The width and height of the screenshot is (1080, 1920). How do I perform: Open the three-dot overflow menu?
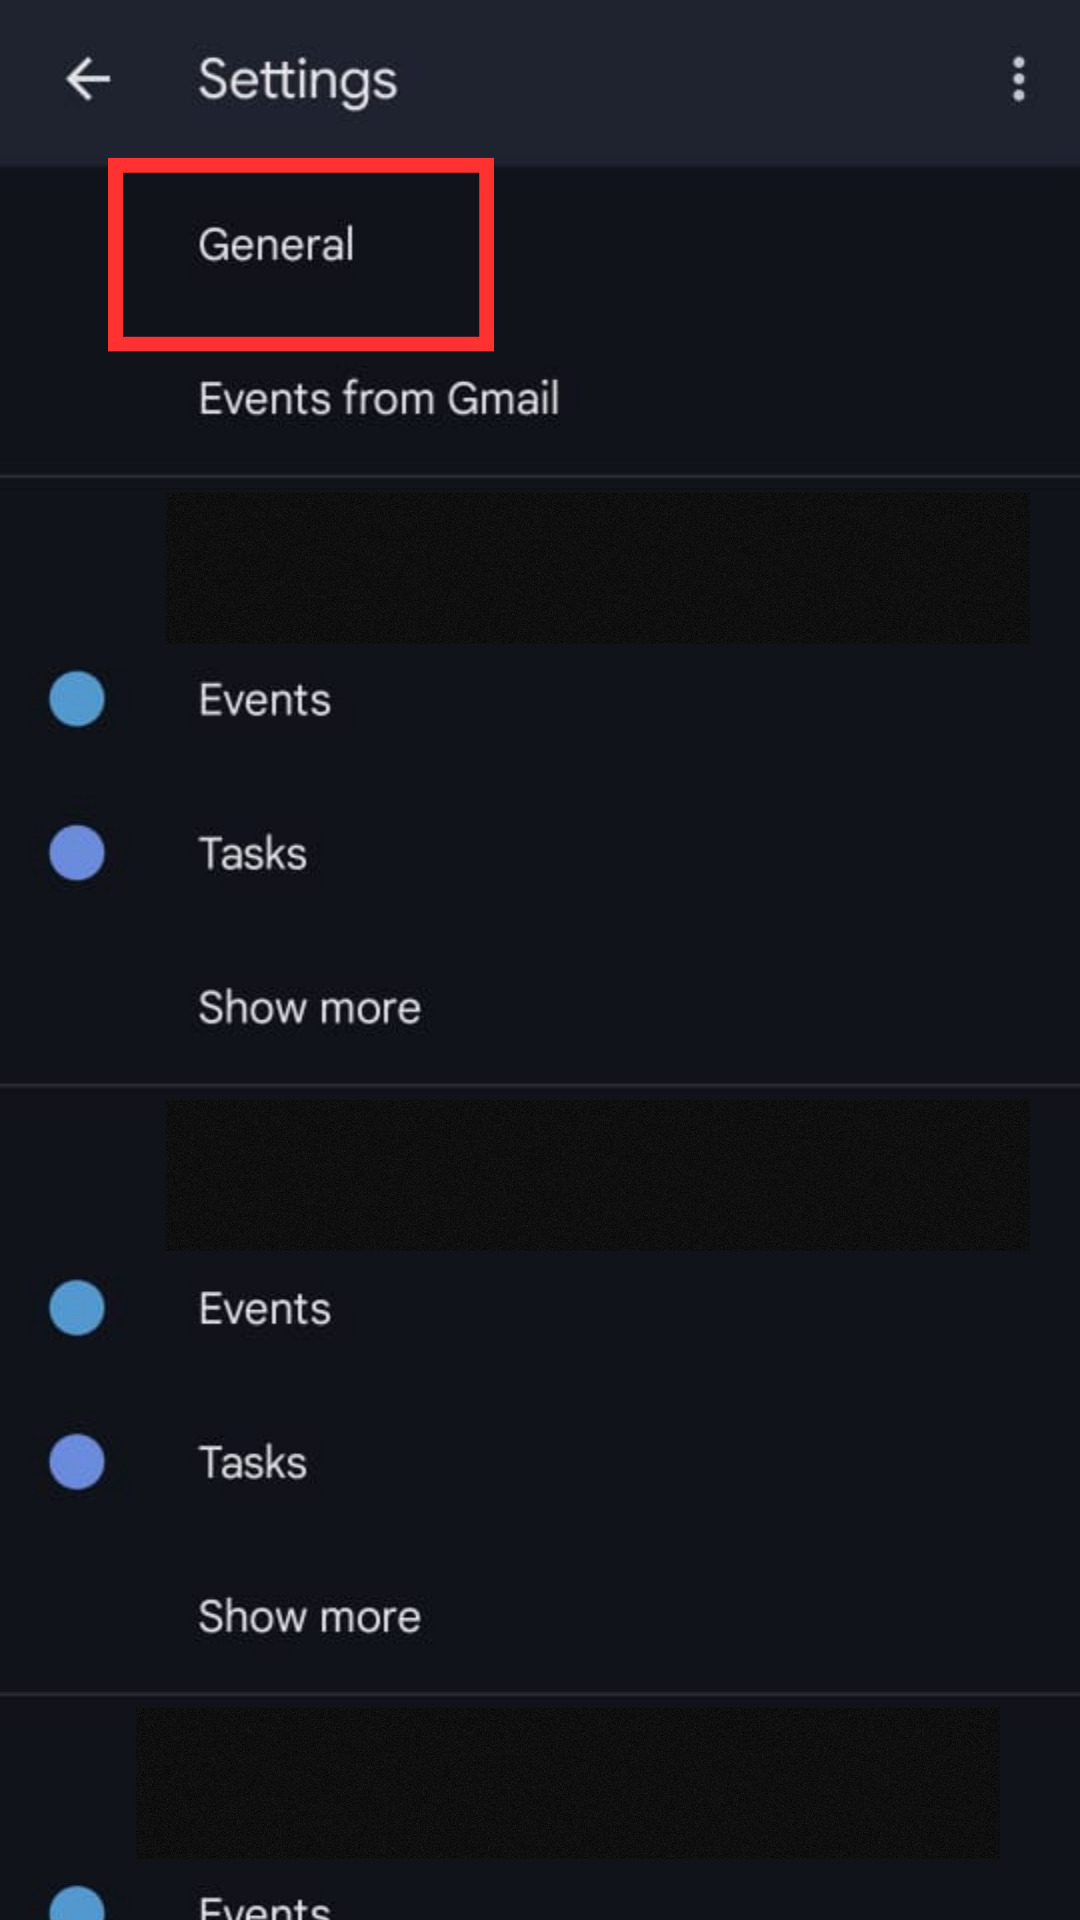[1018, 80]
